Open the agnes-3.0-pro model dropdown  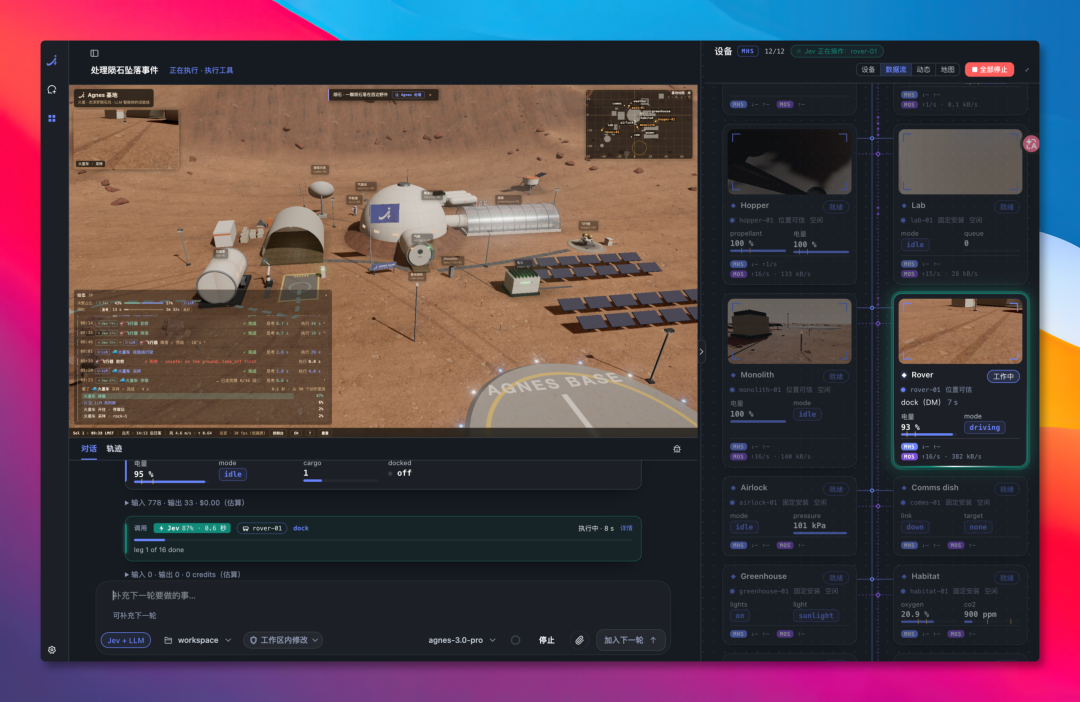click(x=462, y=640)
